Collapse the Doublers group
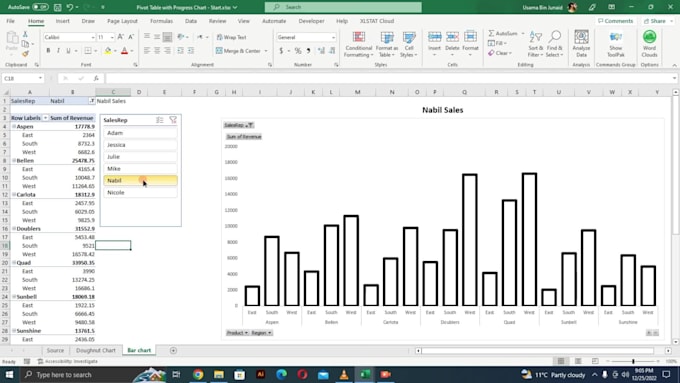 14,229
